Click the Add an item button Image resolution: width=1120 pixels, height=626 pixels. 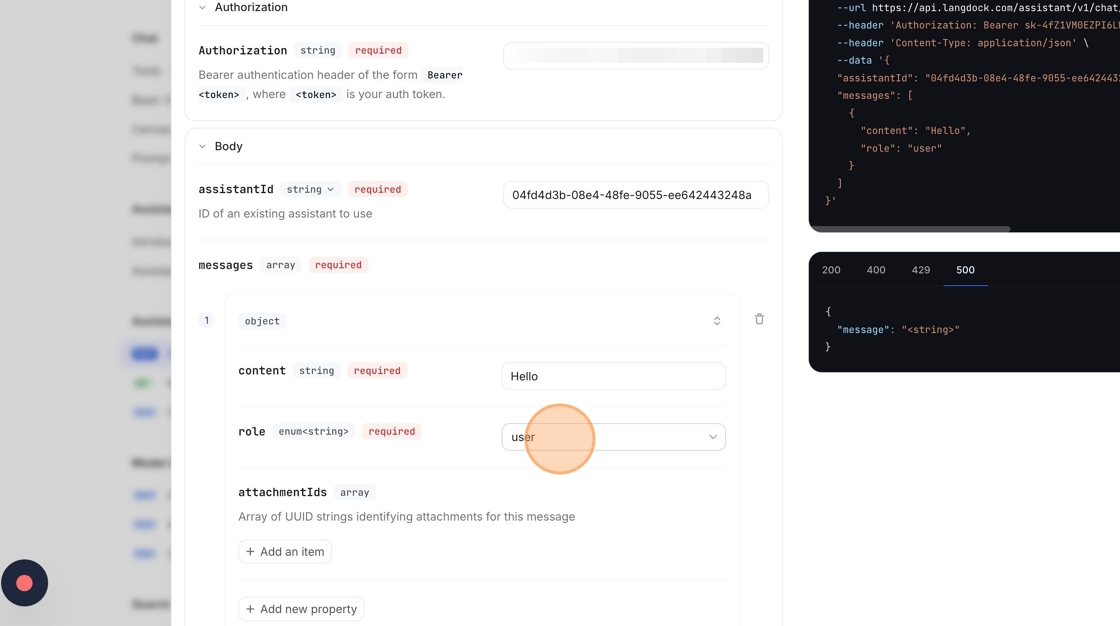(285, 552)
